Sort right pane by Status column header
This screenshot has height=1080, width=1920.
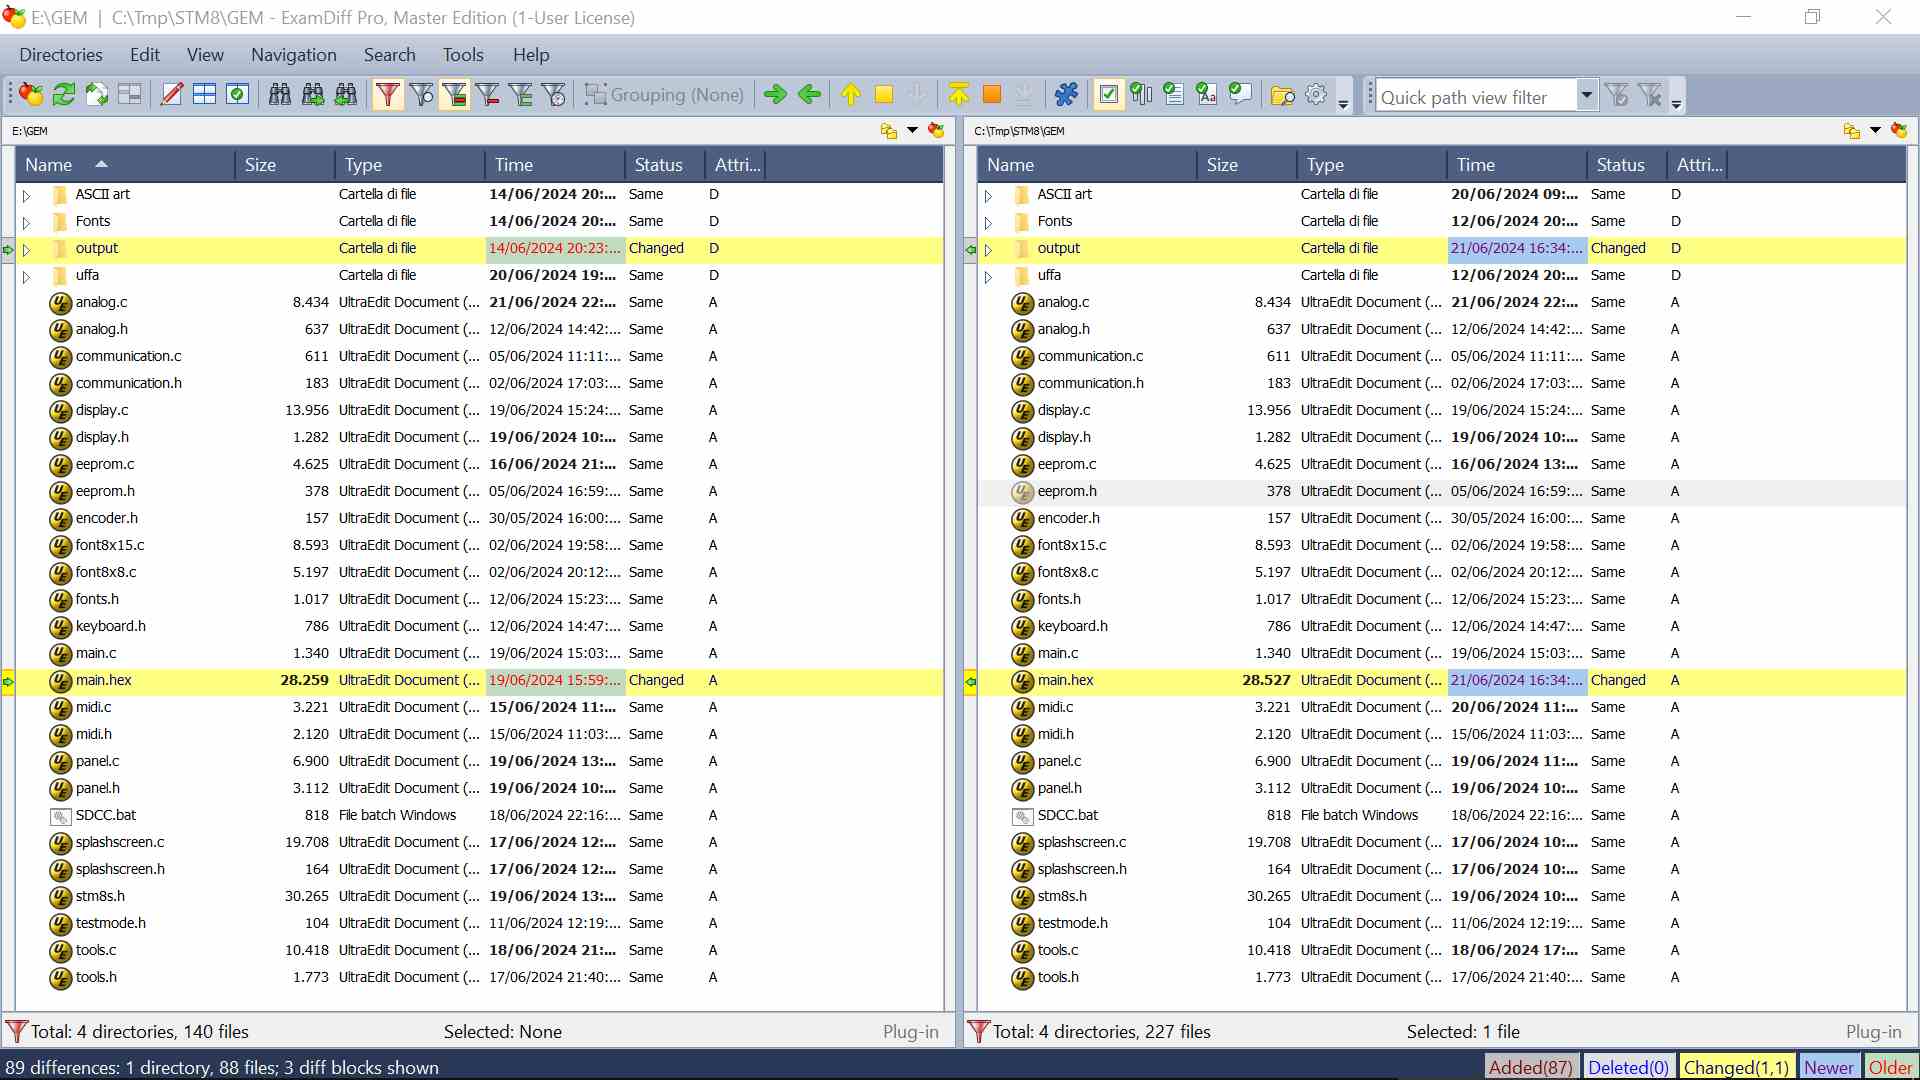(1626, 165)
